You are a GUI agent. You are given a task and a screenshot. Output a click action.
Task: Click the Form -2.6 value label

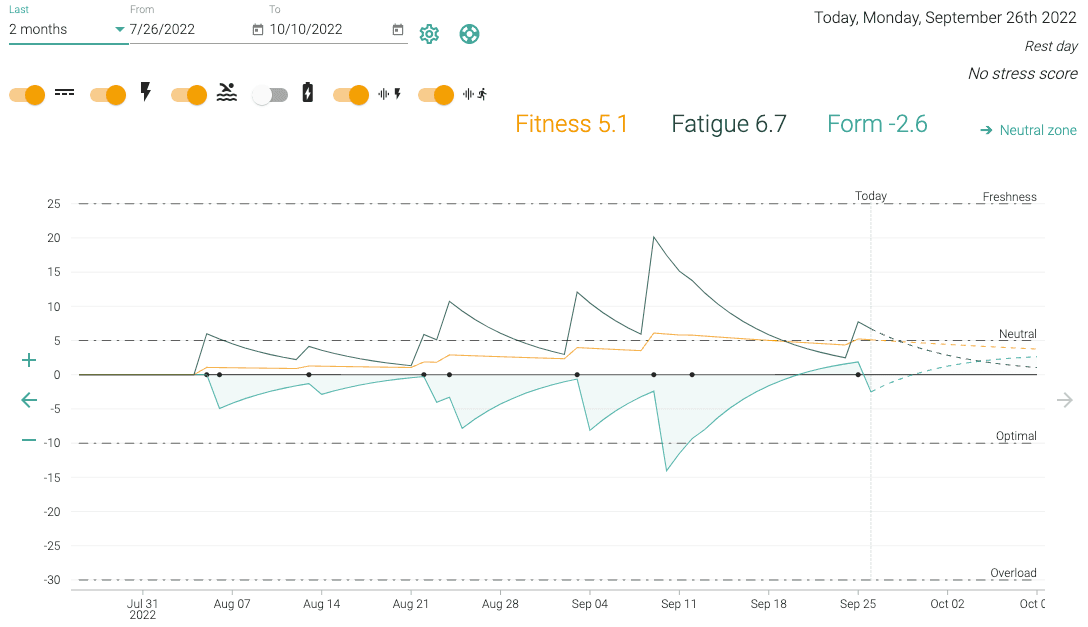click(x=877, y=124)
